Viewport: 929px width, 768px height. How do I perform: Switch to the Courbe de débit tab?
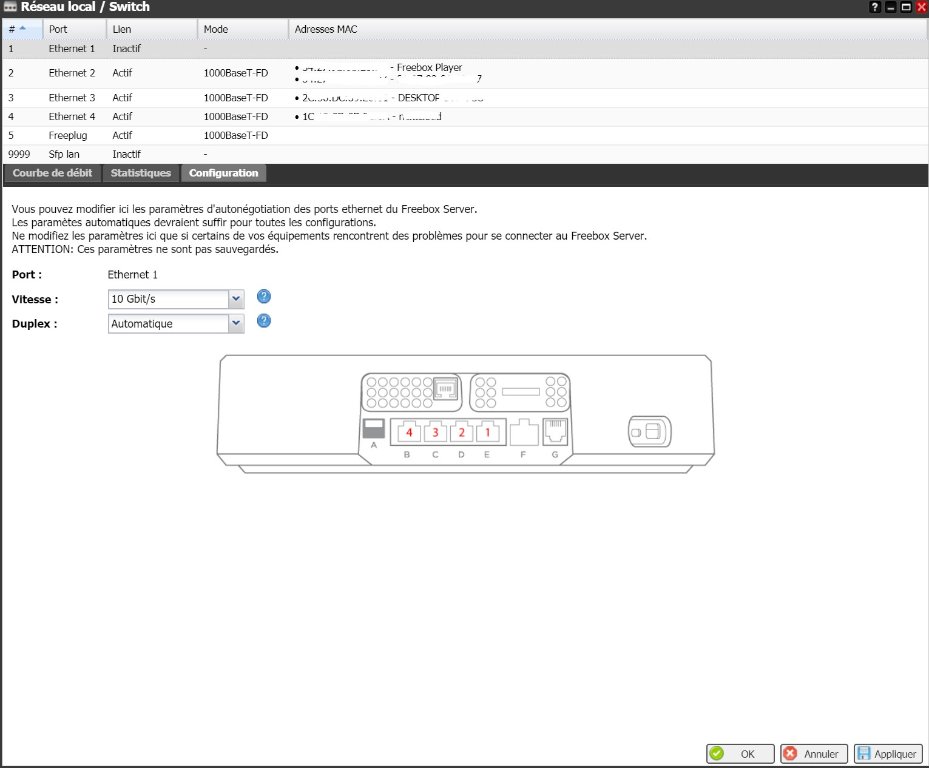click(52, 173)
